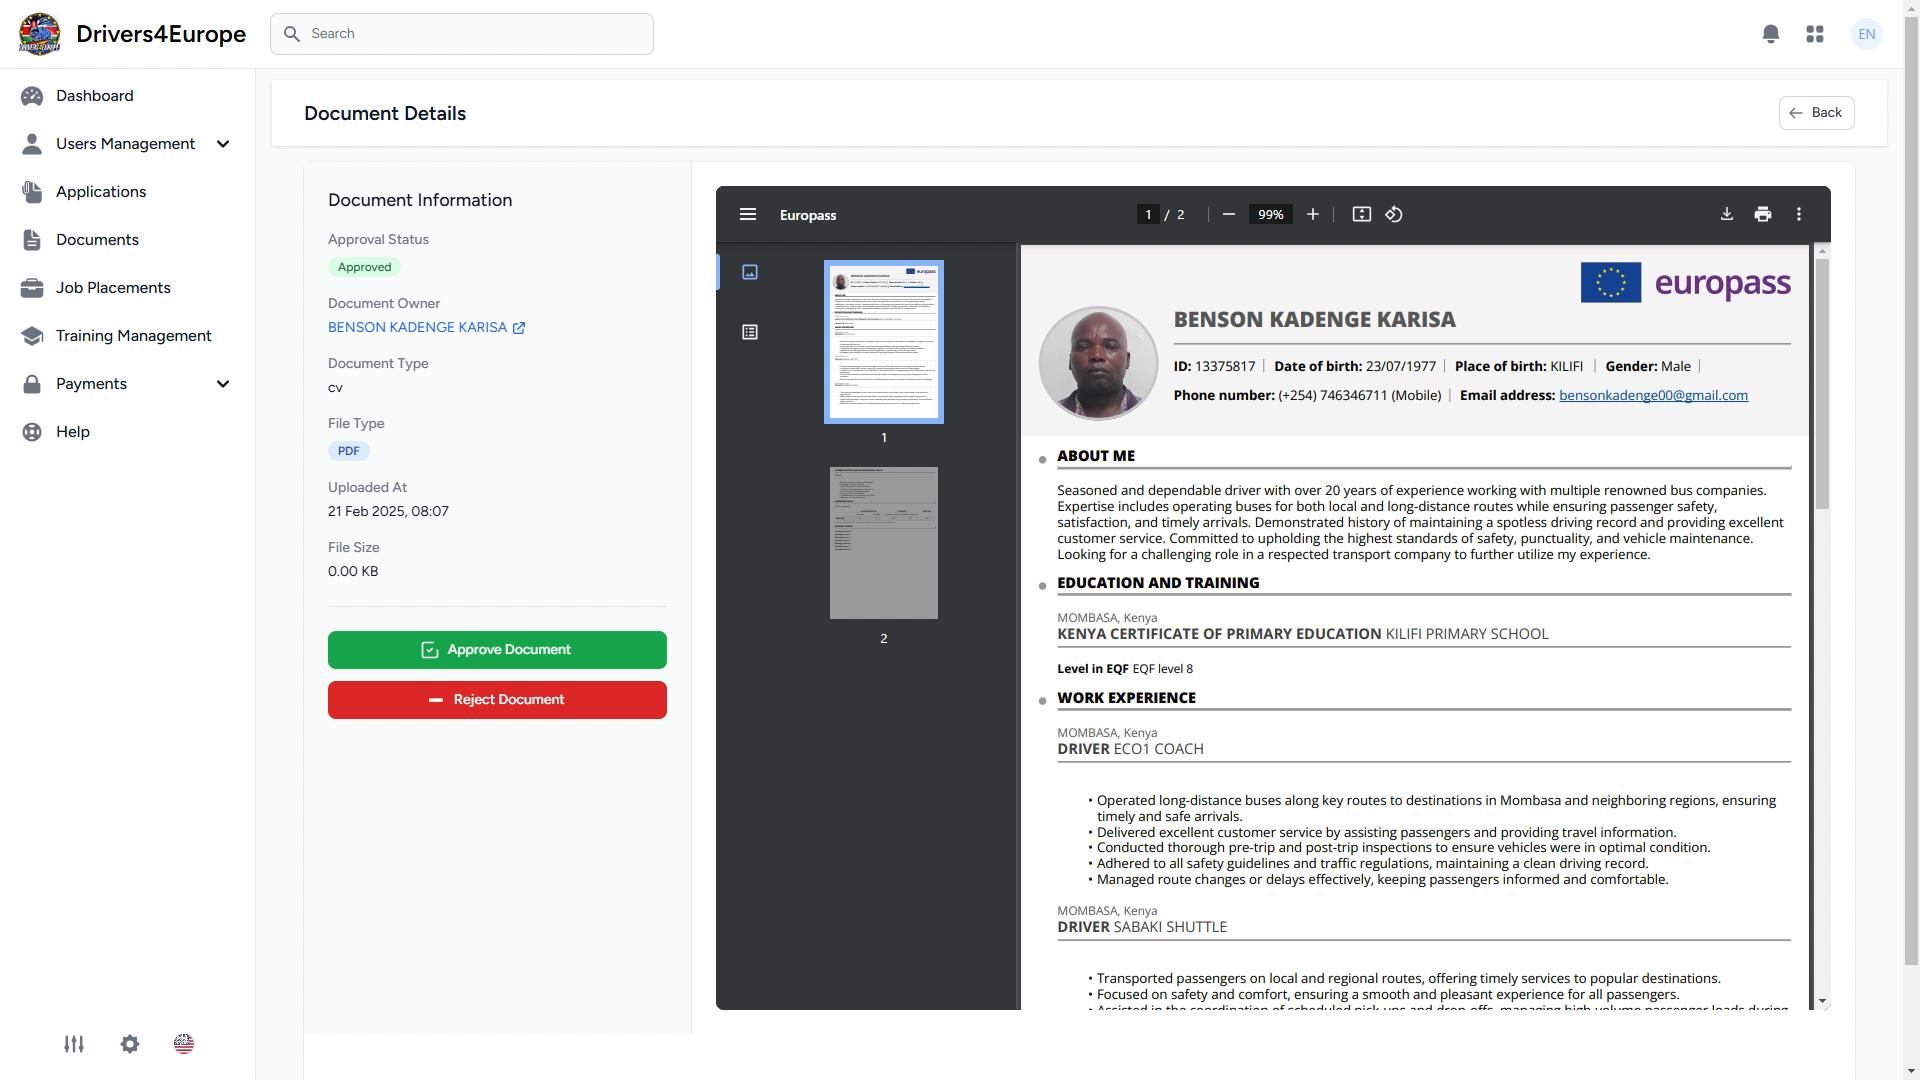Click the Approved status badge
This screenshot has width=1920, height=1080.
coord(364,267)
